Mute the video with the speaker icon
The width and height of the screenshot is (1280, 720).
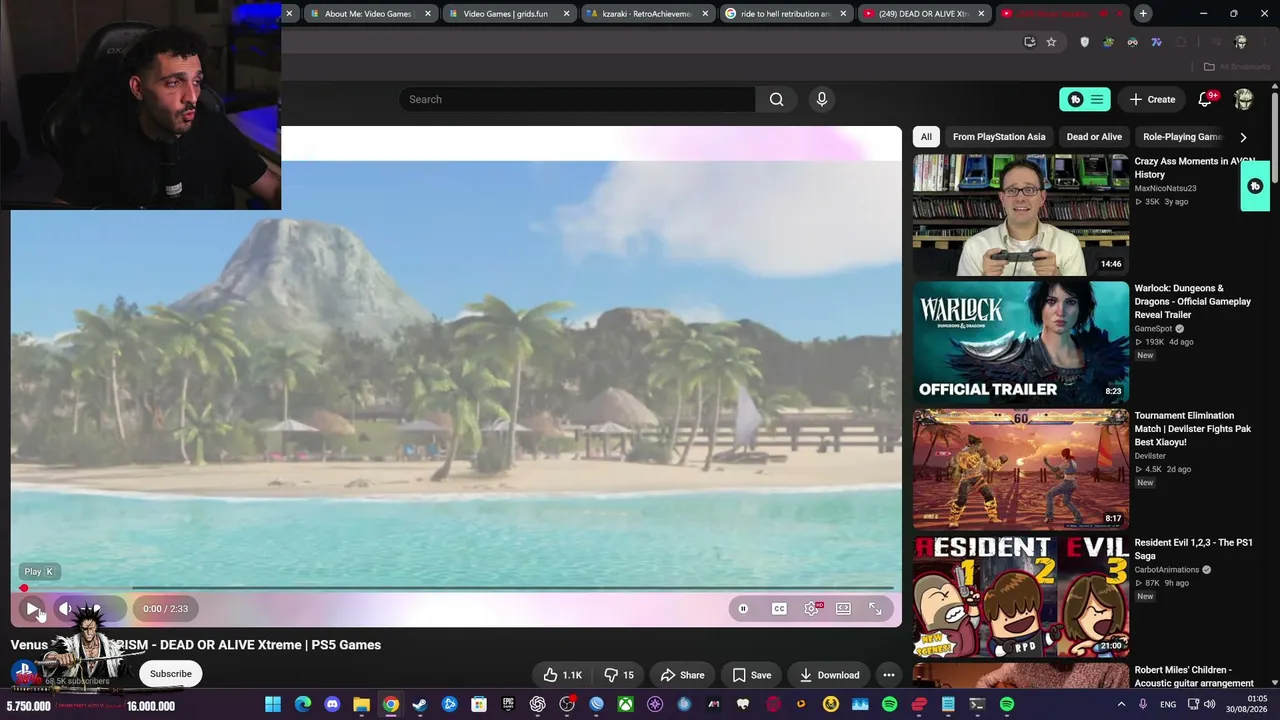pos(65,608)
